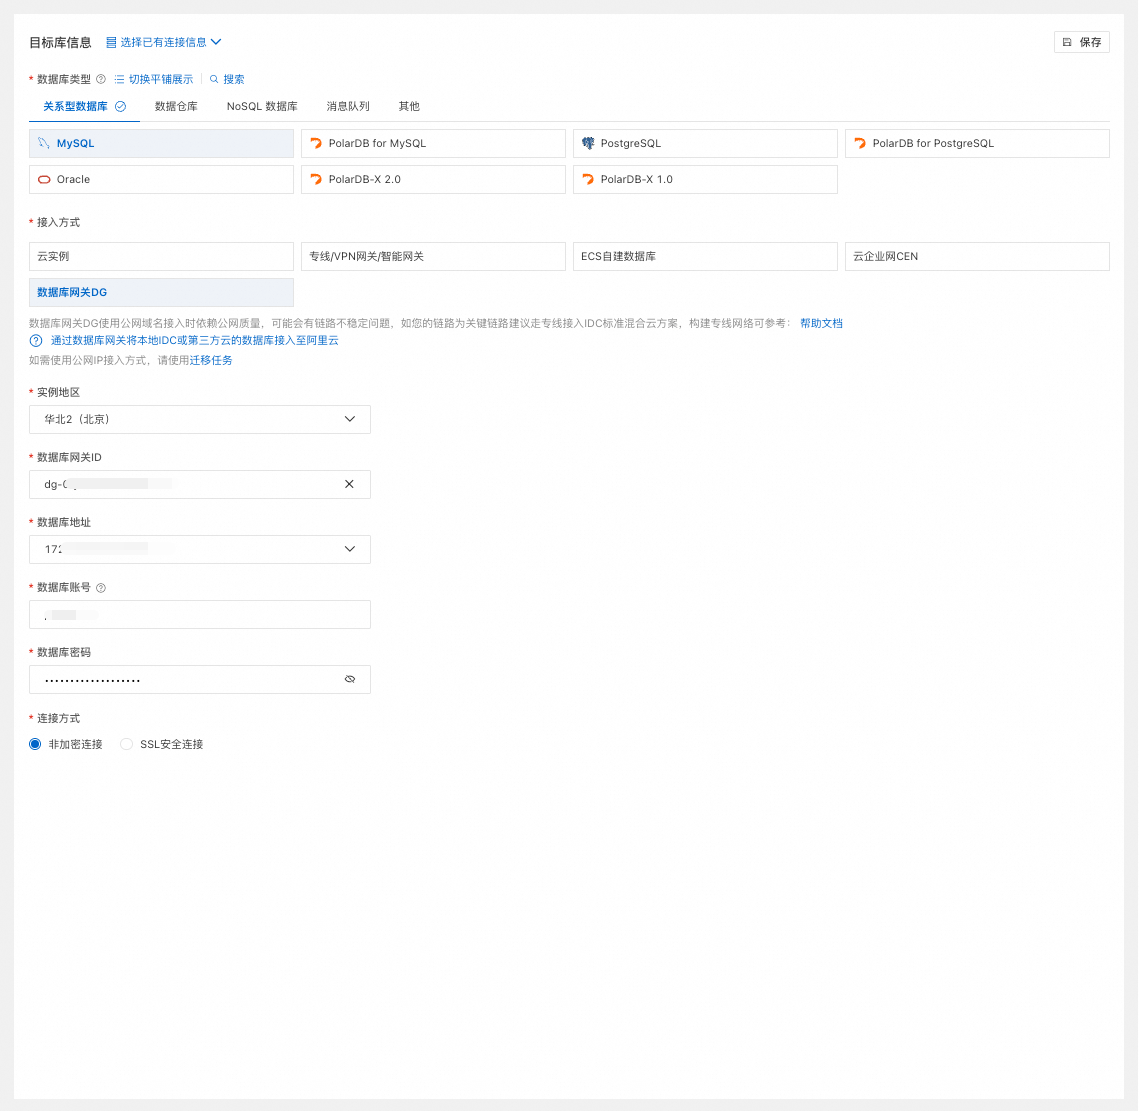Click the PolarDB for MySQL logo
The width and height of the screenshot is (1139, 1111).
pos(316,143)
